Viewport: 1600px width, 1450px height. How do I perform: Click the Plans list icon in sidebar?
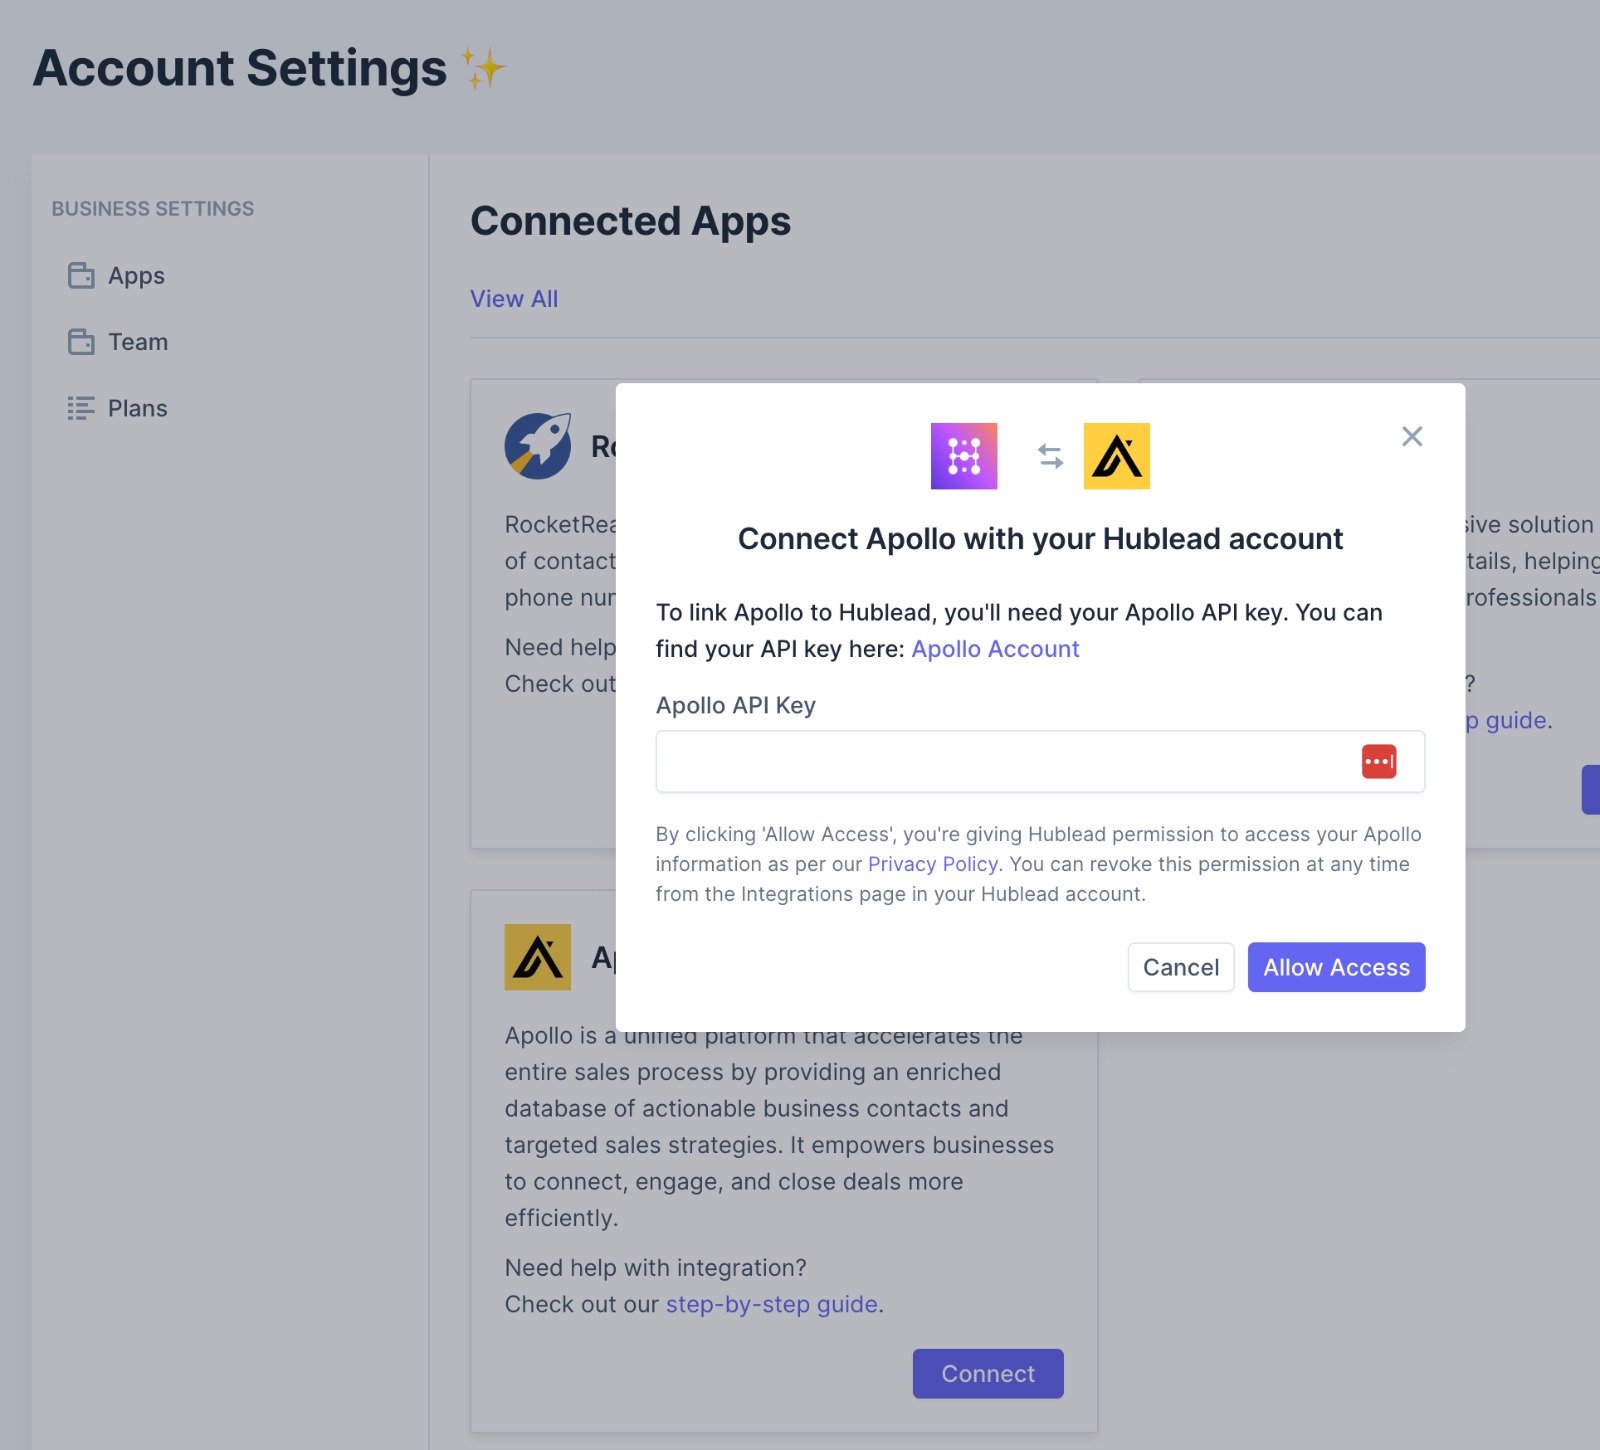(81, 408)
